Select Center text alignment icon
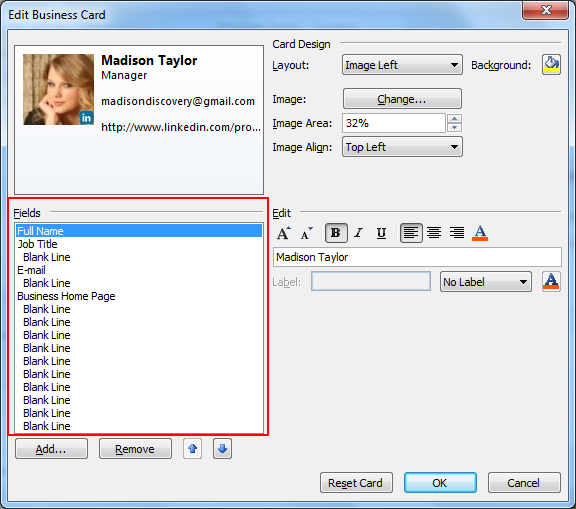The height and width of the screenshot is (509, 576). [434, 233]
